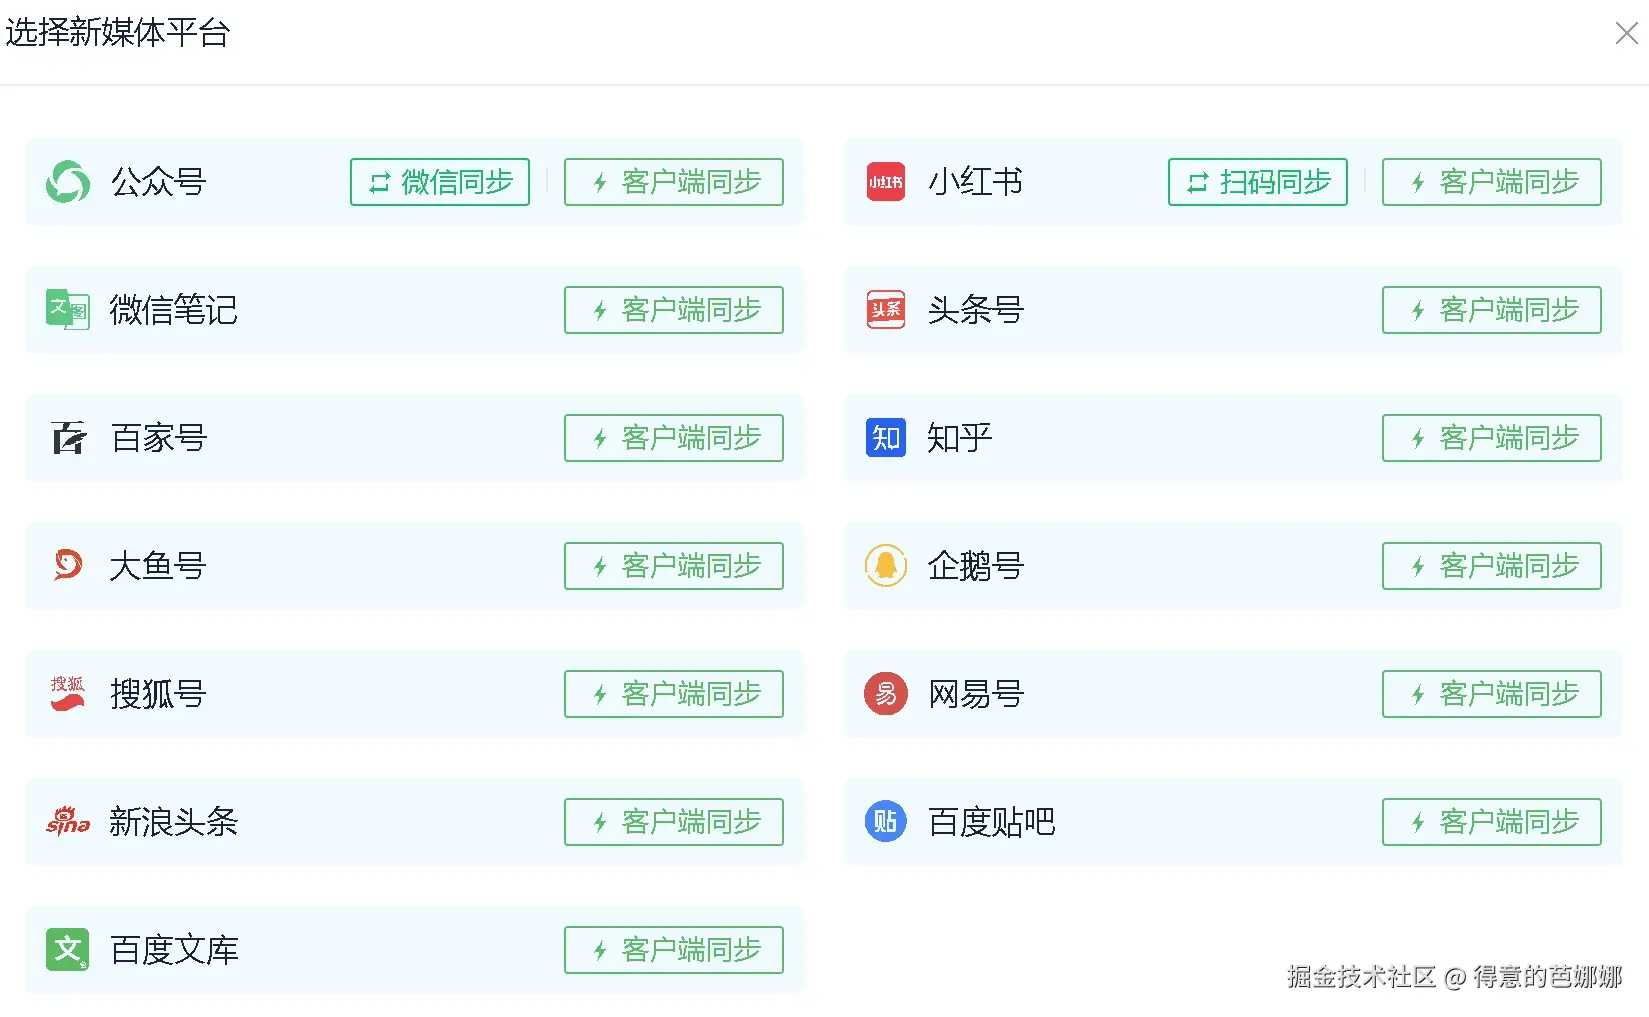Screen dimensions: 1649x1017
Task: Click the 新浪头条 name label
Action: [x=174, y=822]
